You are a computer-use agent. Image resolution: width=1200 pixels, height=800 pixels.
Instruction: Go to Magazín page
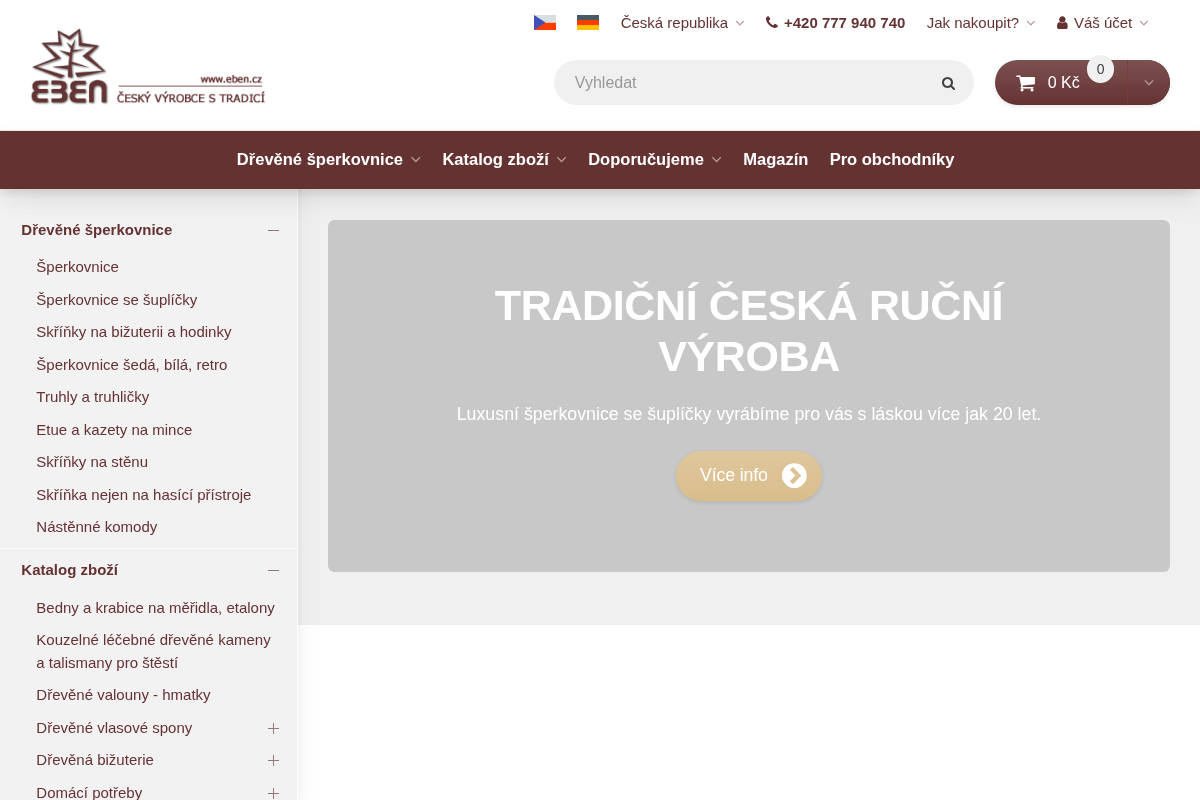tap(775, 159)
